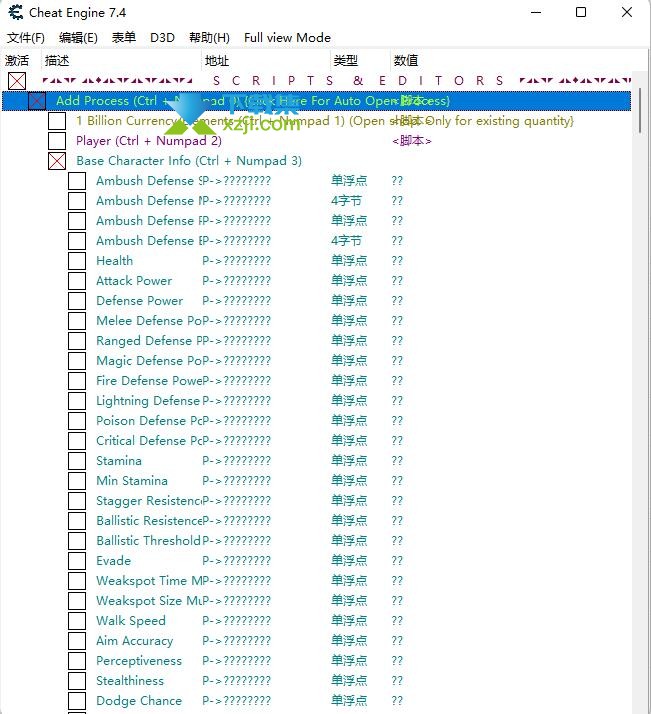The image size is (651, 714).
Task: Select the Weakspot Time row description
Action: pos(149,581)
